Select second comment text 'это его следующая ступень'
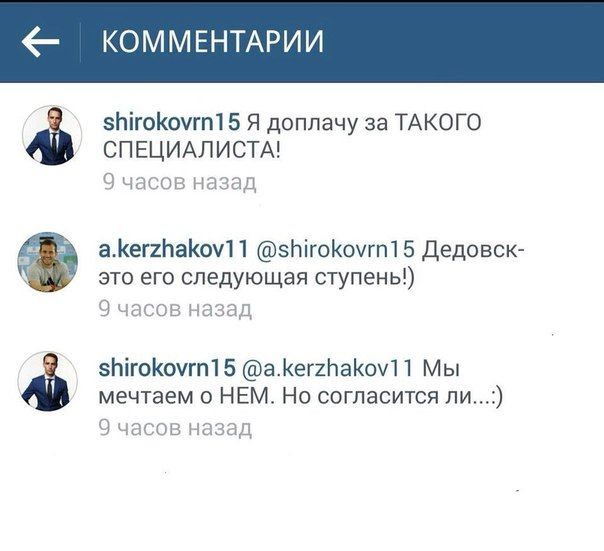Image resolution: width=604 pixels, height=551 pixels. (x=257, y=277)
